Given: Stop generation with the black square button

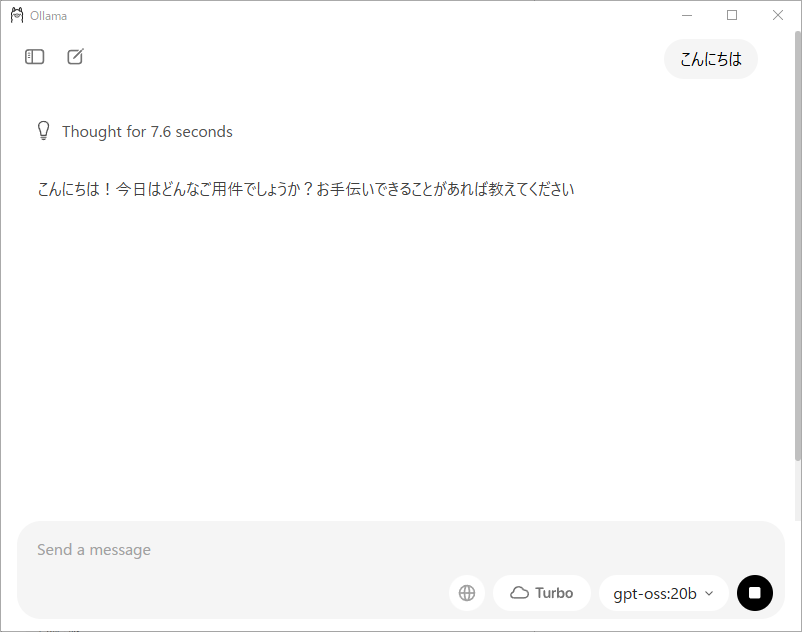Looking at the screenshot, I should 754,593.
